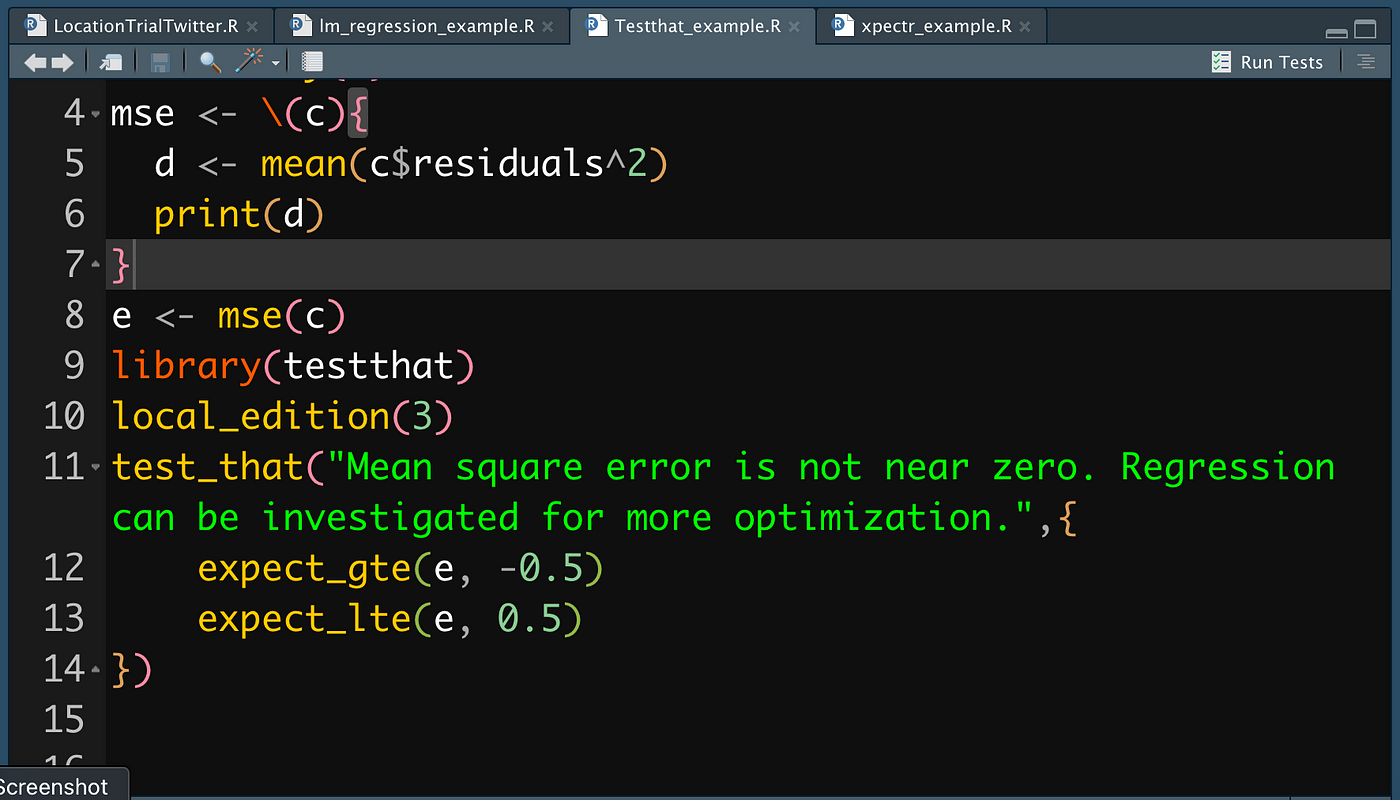Click the code tools magic wand
This screenshot has height=800, width=1400.
click(x=248, y=61)
